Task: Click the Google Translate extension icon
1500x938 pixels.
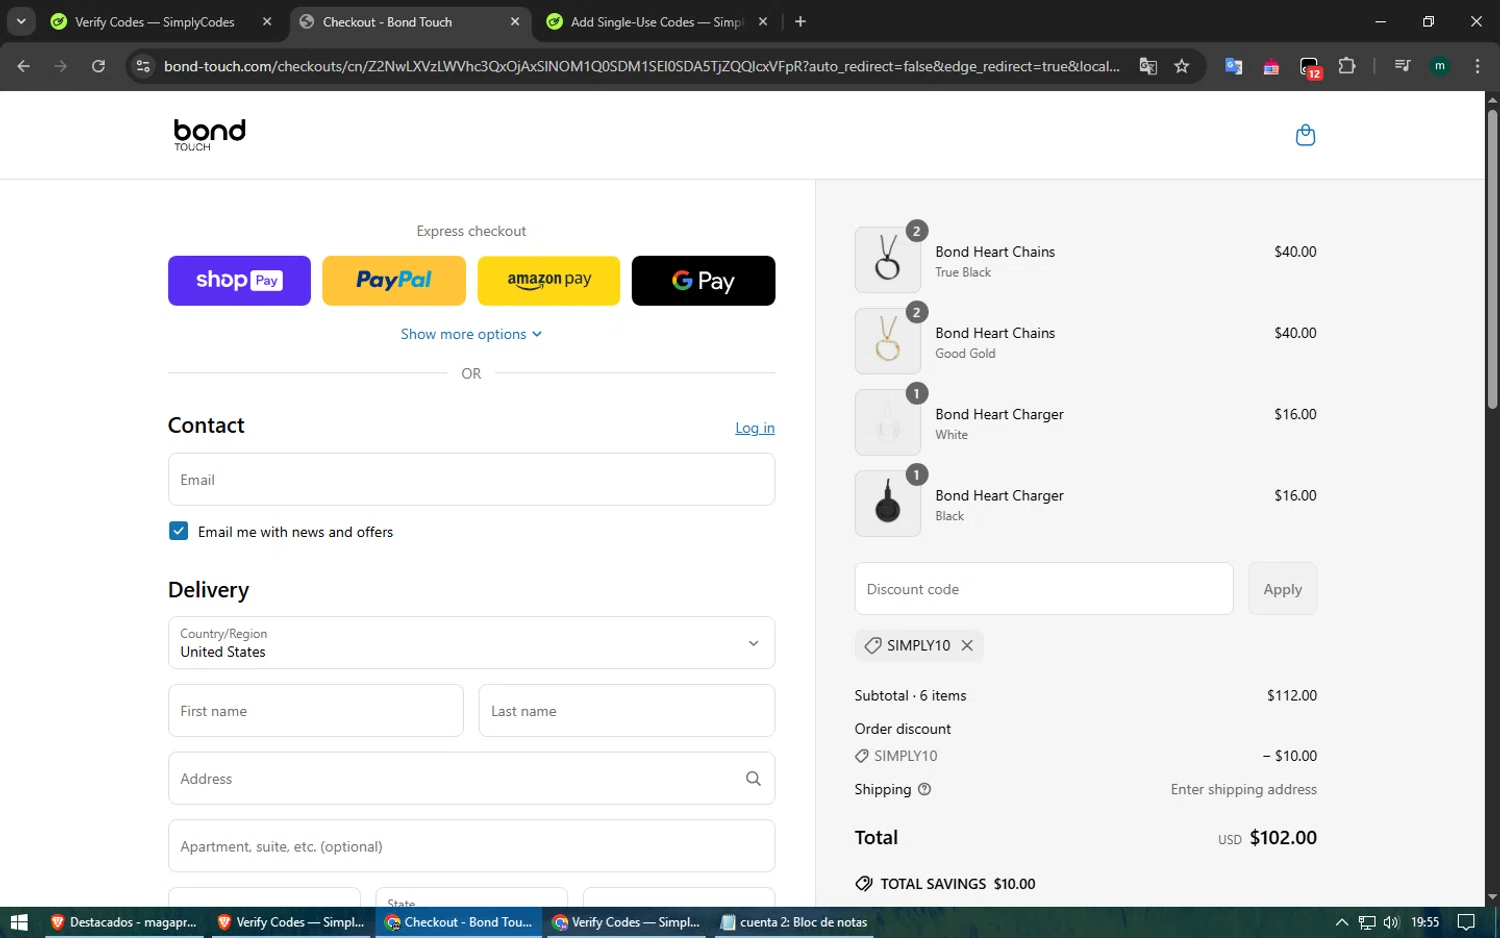Action: point(1234,66)
